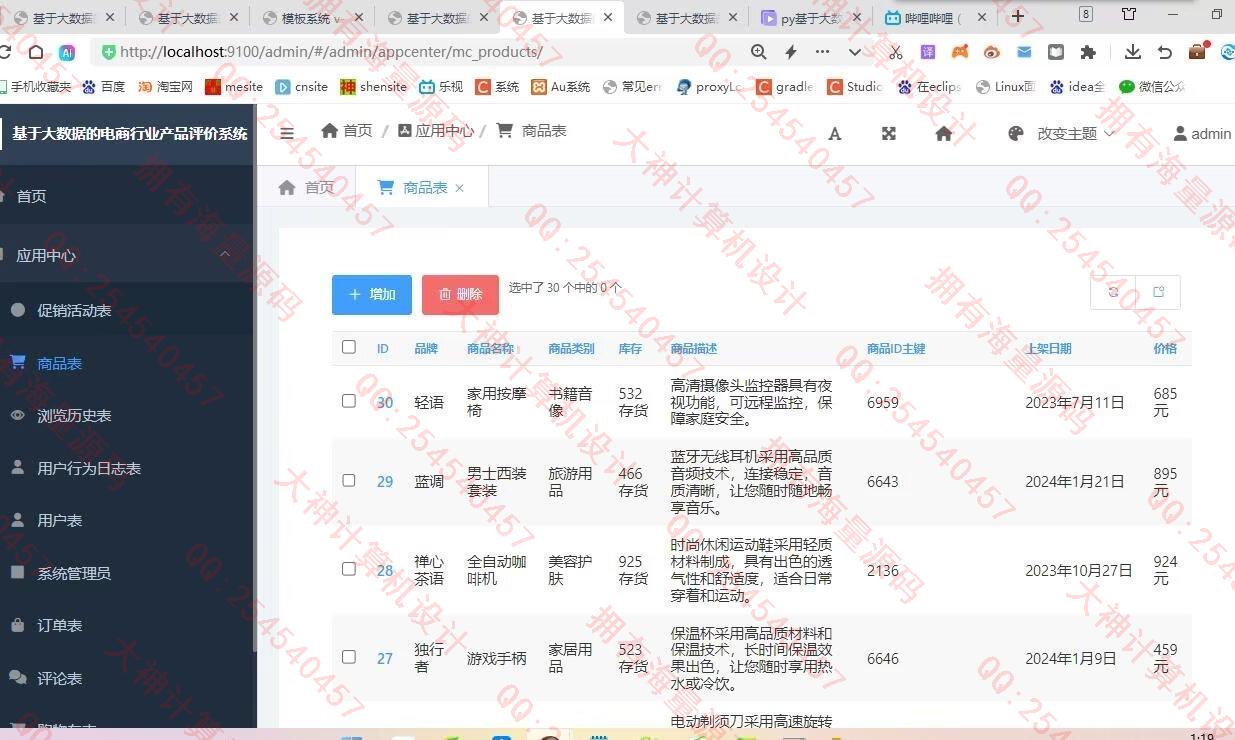Check the row checkbox for ID 29
This screenshot has width=1235, height=740.
349,480
